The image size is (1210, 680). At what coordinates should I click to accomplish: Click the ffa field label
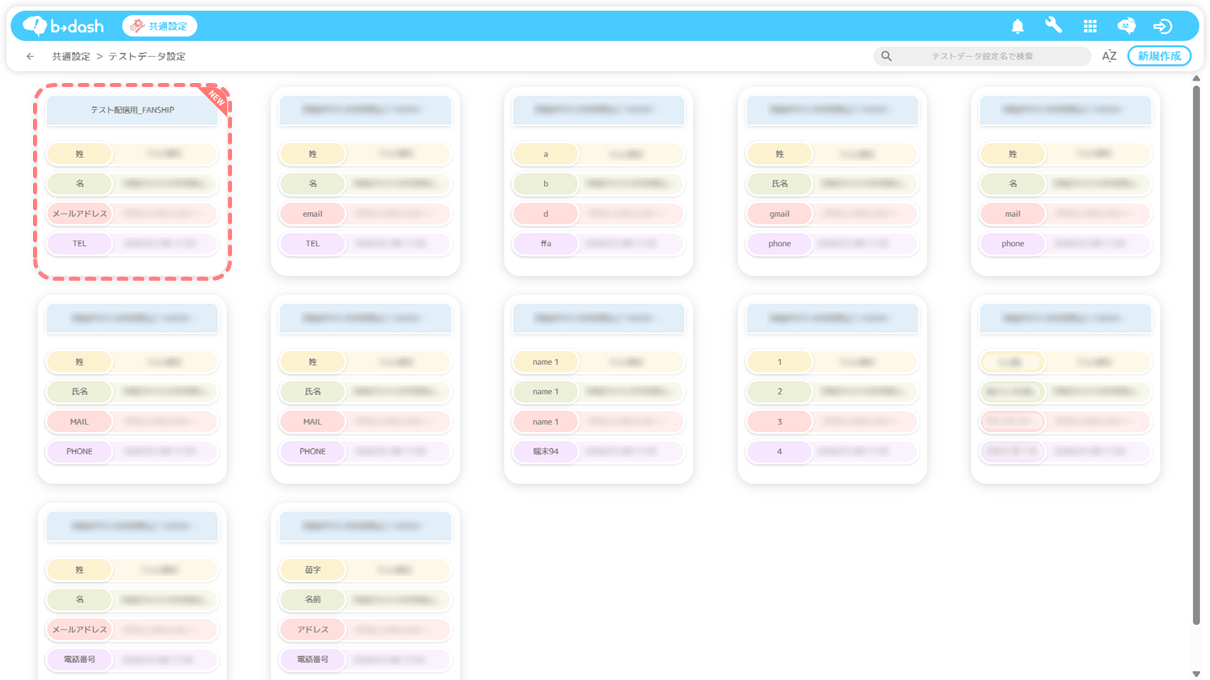[x=545, y=244]
